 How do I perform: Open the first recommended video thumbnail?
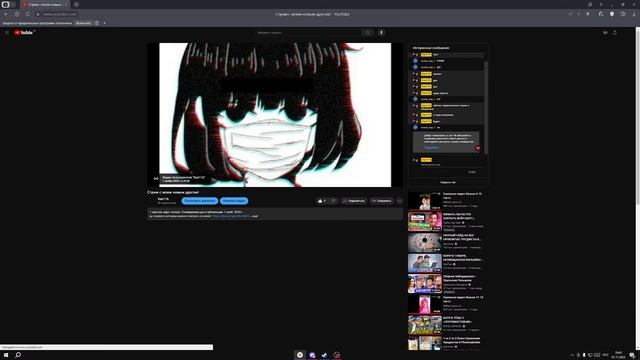pos(424,201)
